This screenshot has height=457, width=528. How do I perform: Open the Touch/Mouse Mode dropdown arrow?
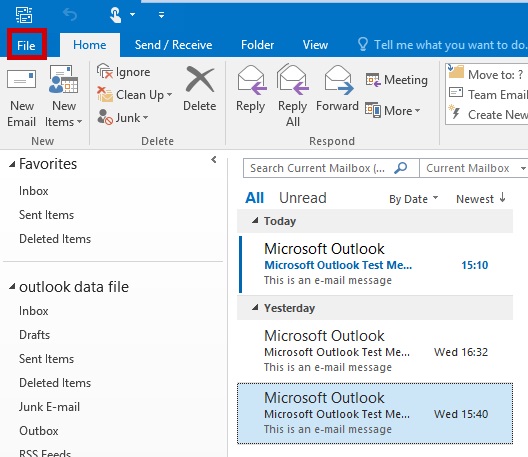tap(132, 14)
